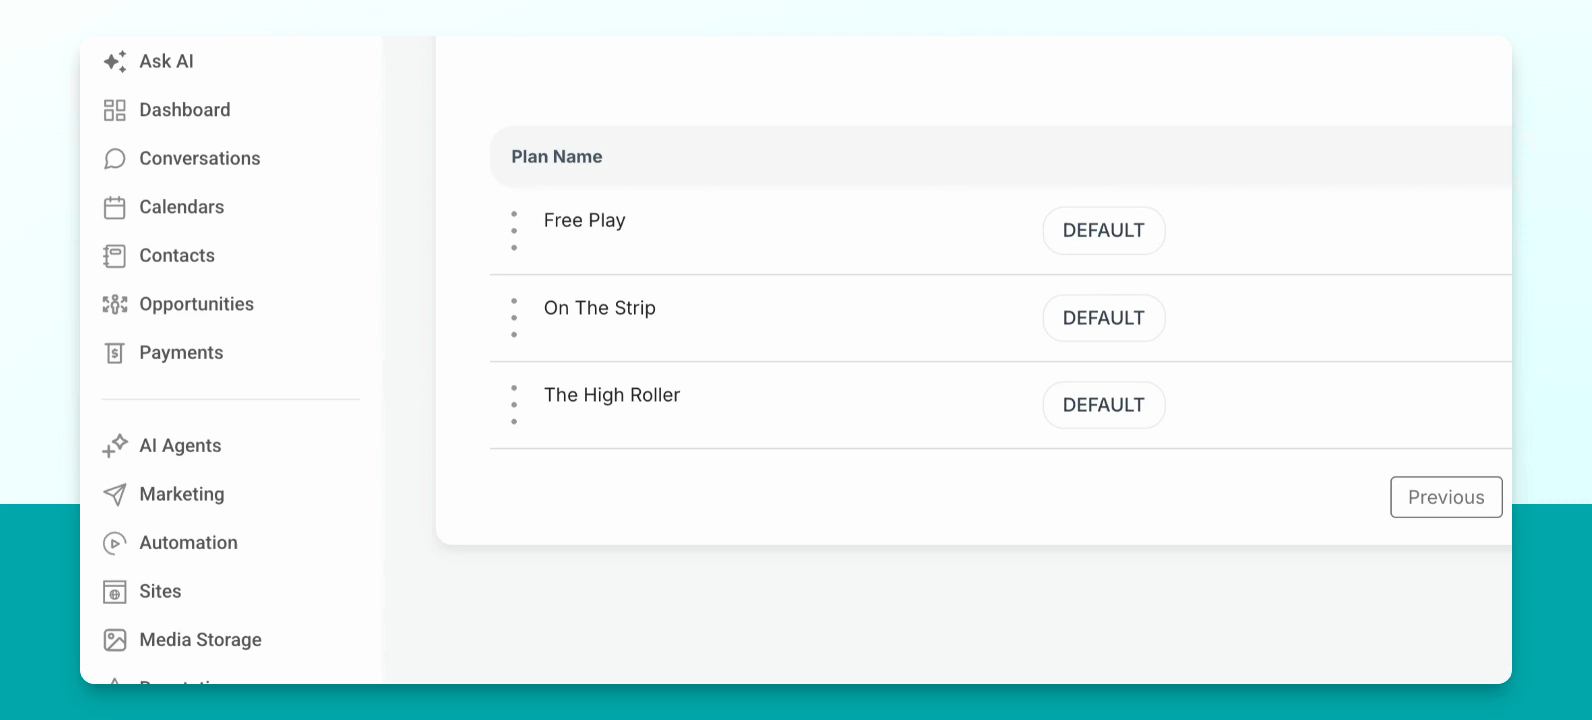Open Payments in the sidebar
Viewport: 1592px width, 720px height.
181,353
